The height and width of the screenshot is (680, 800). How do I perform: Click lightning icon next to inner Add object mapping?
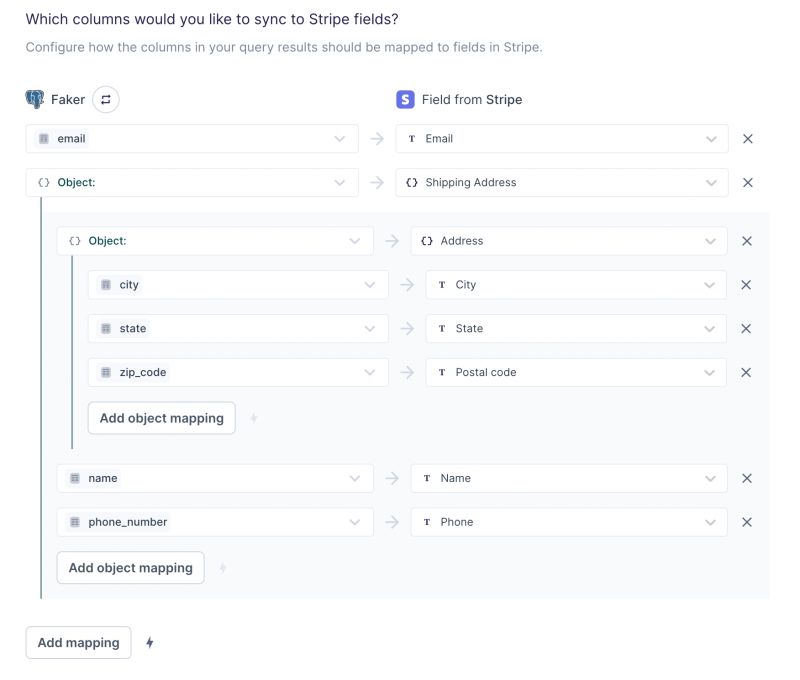tap(254, 418)
